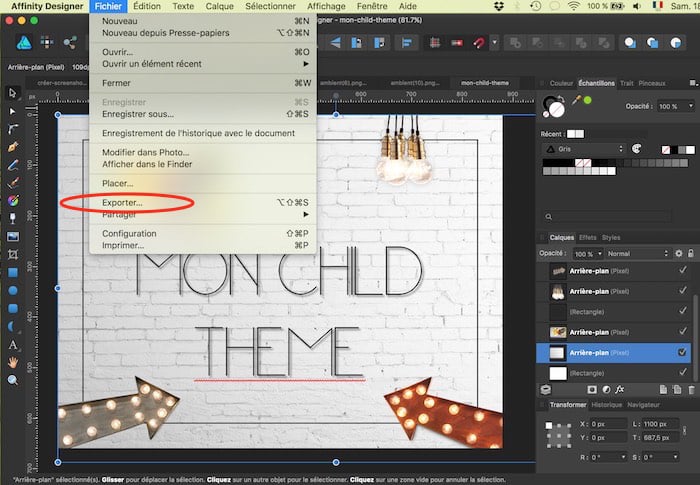Switch to the Historique tab
Screen dimensions: 700x485
pyautogui.click(x=607, y=405)
